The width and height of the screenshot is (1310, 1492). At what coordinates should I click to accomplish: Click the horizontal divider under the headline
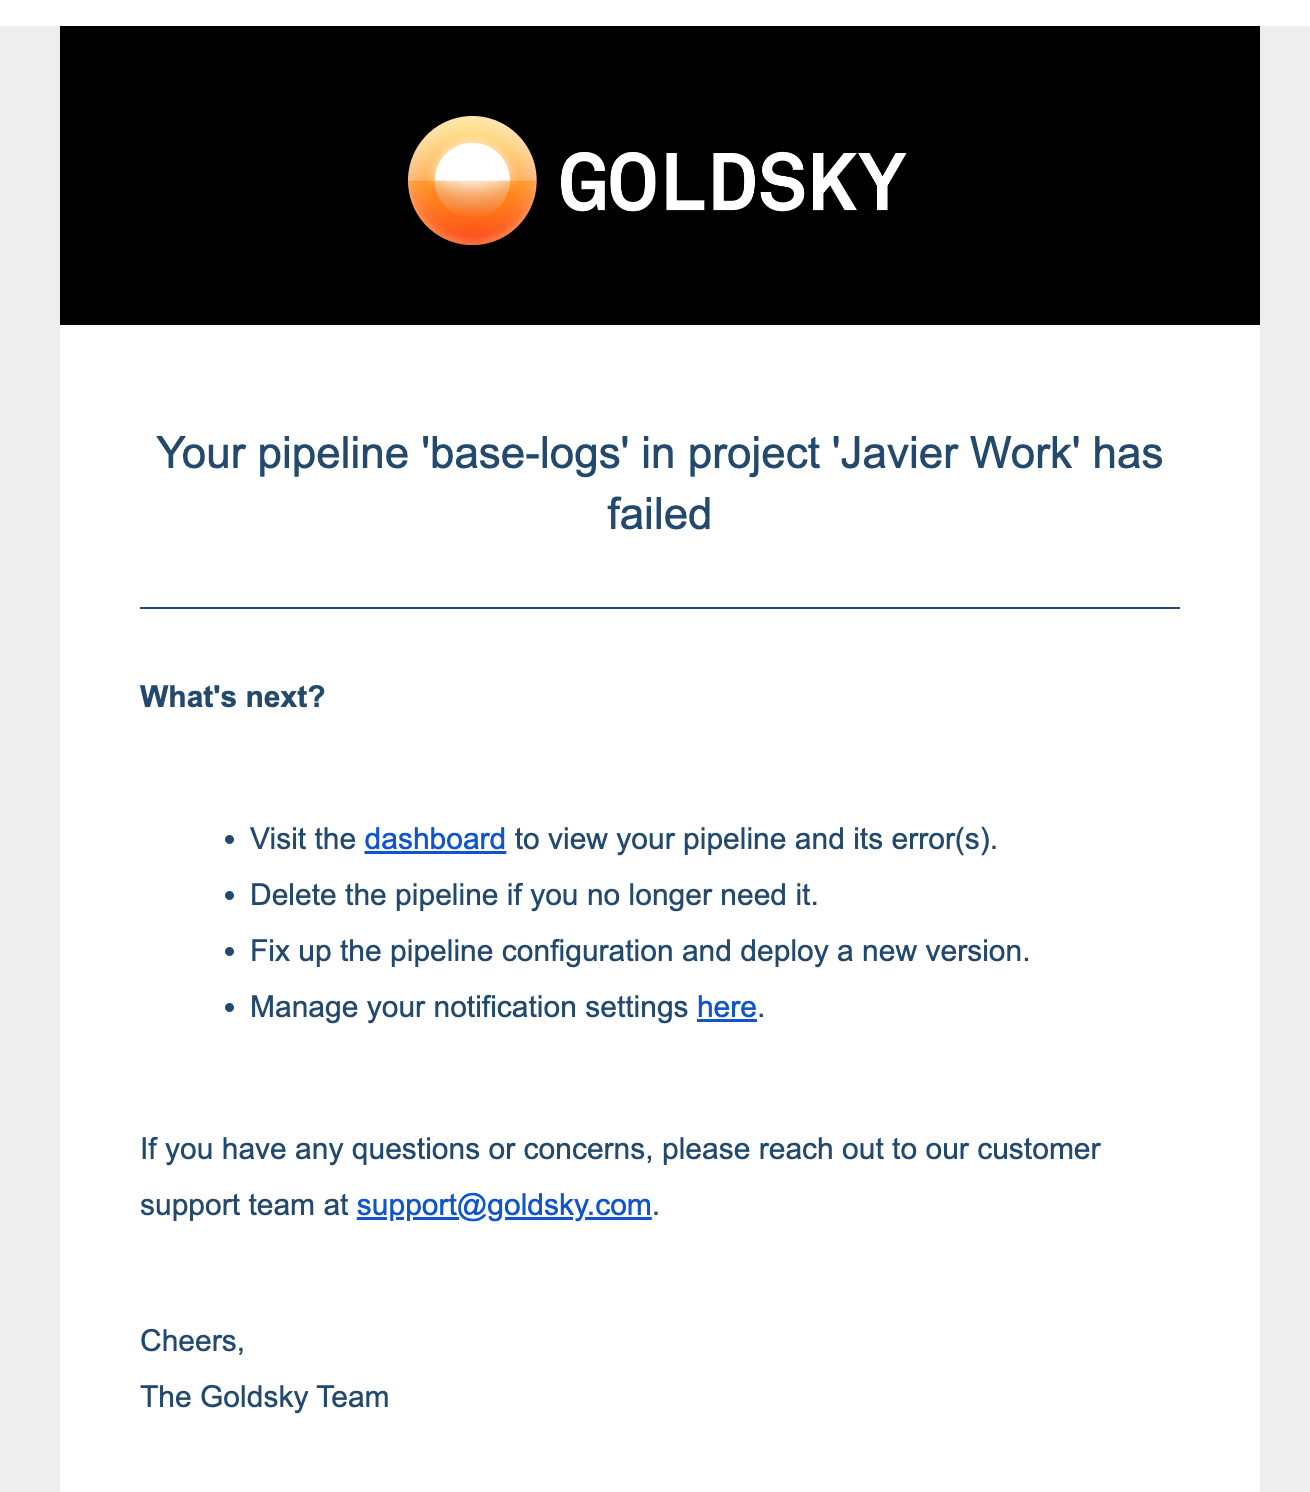click(x=660, y=607)
